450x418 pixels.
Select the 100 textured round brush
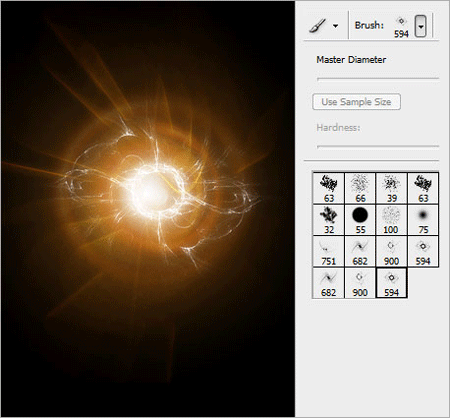coord(391,220)
